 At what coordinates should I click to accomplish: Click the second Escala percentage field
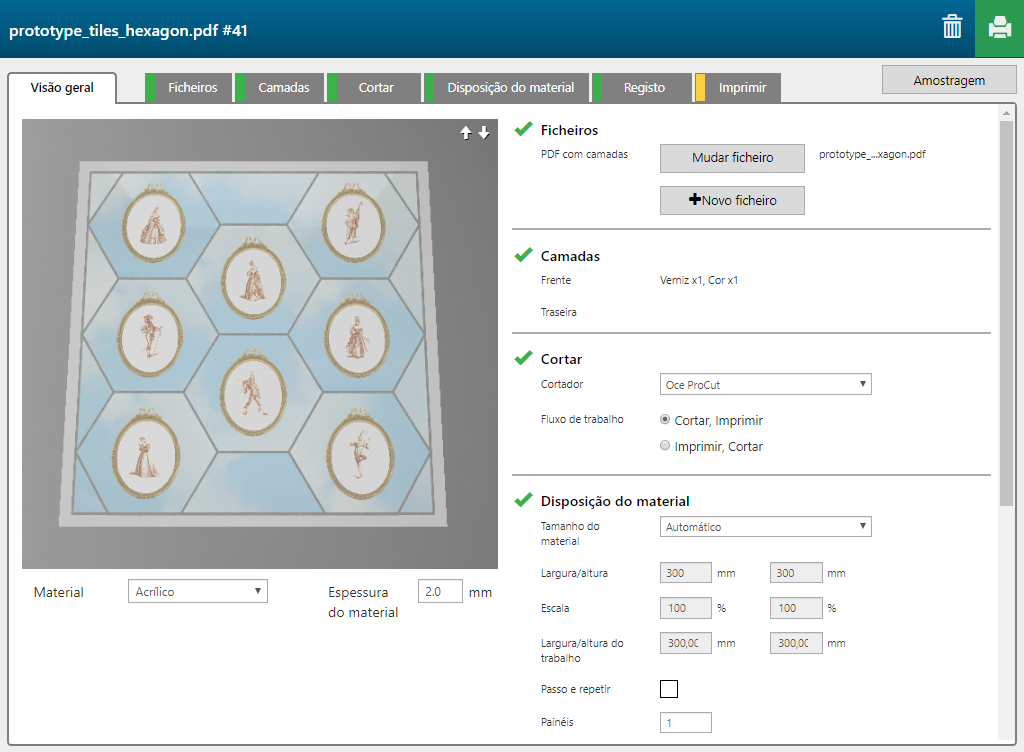796,608
